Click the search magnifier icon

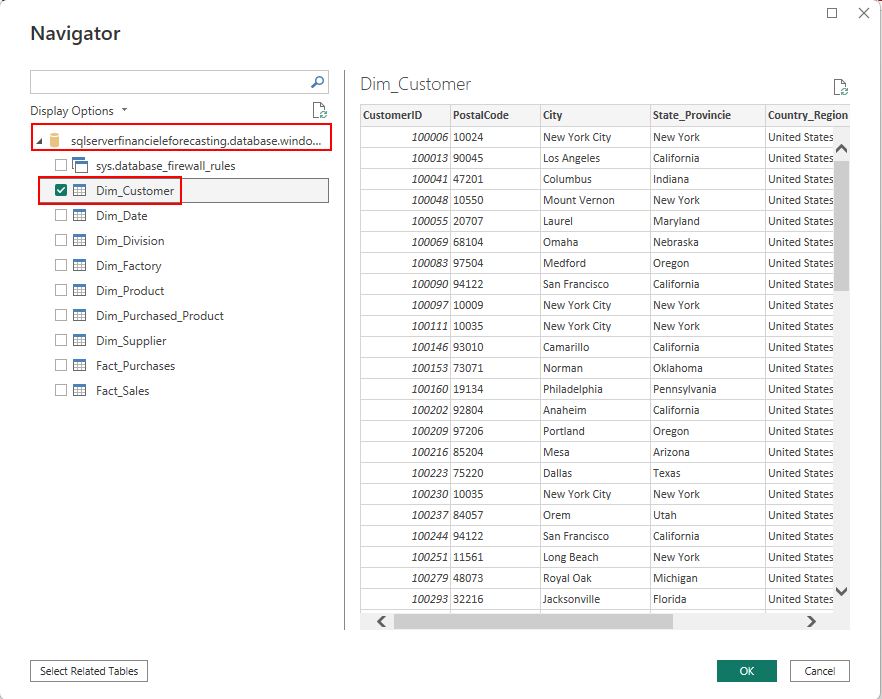pos(317,82)
